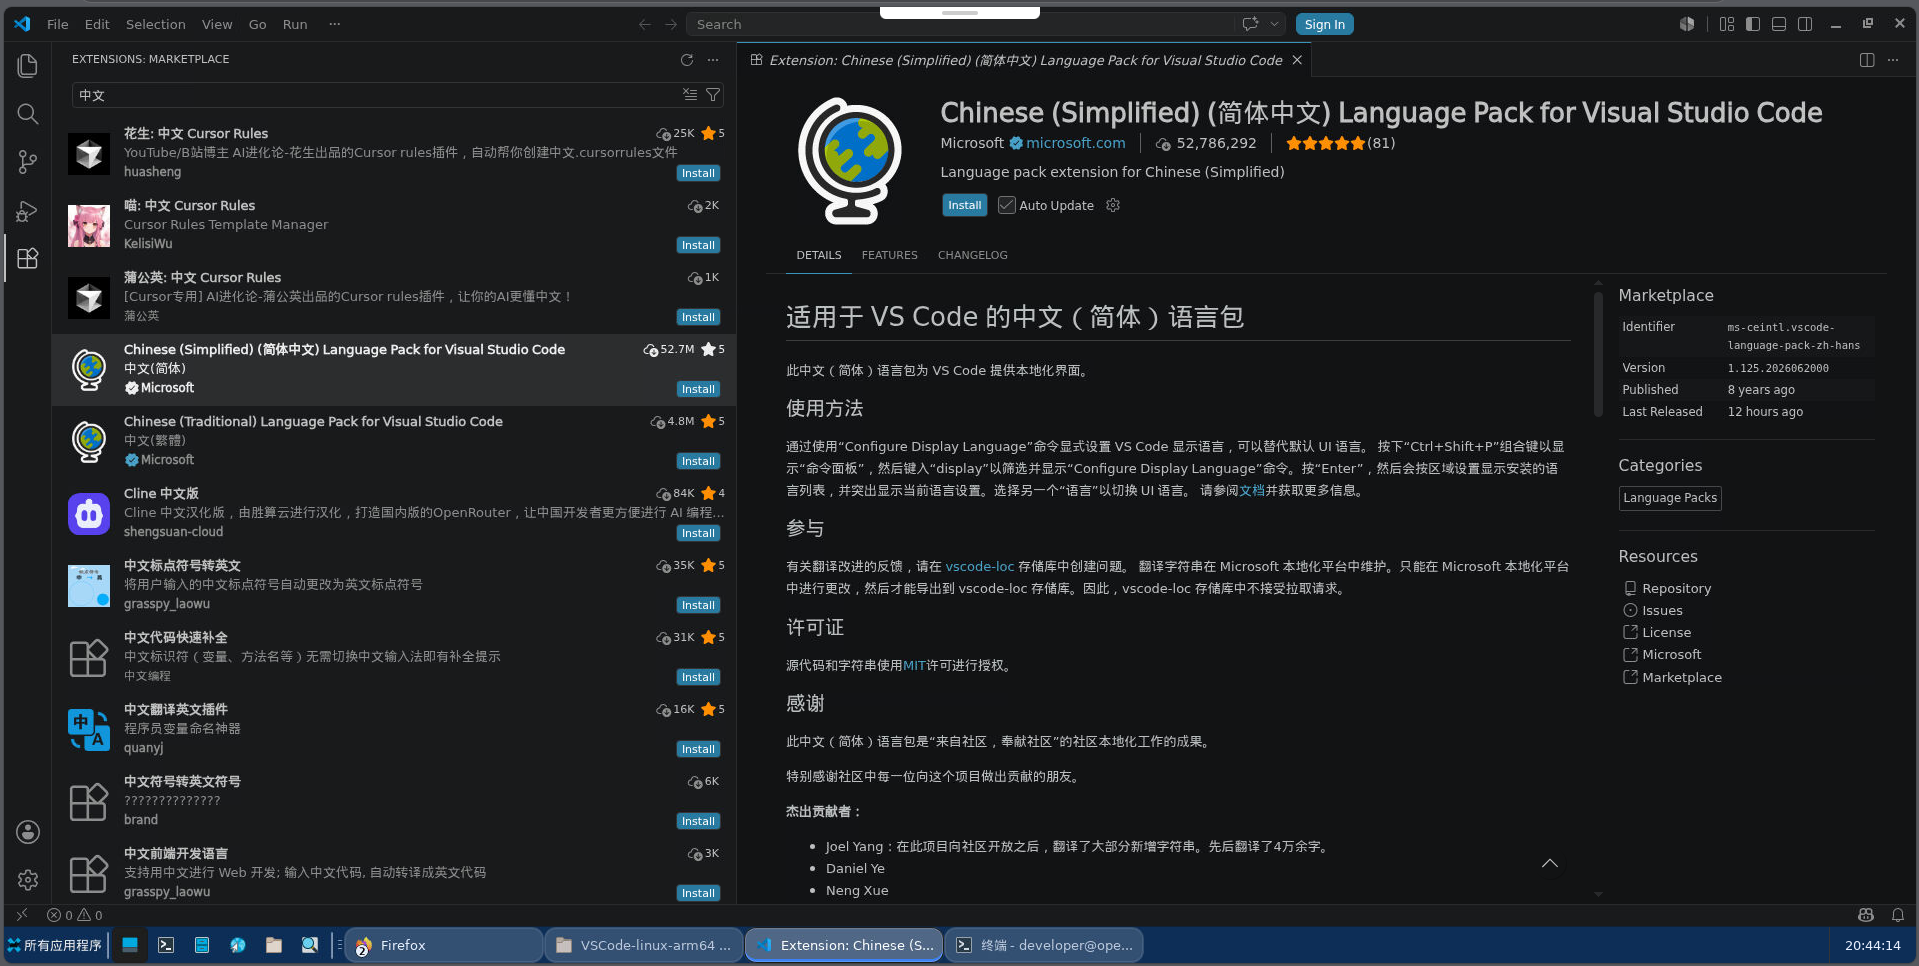
Task: Clear extensions search results
Action: (690, 95)
